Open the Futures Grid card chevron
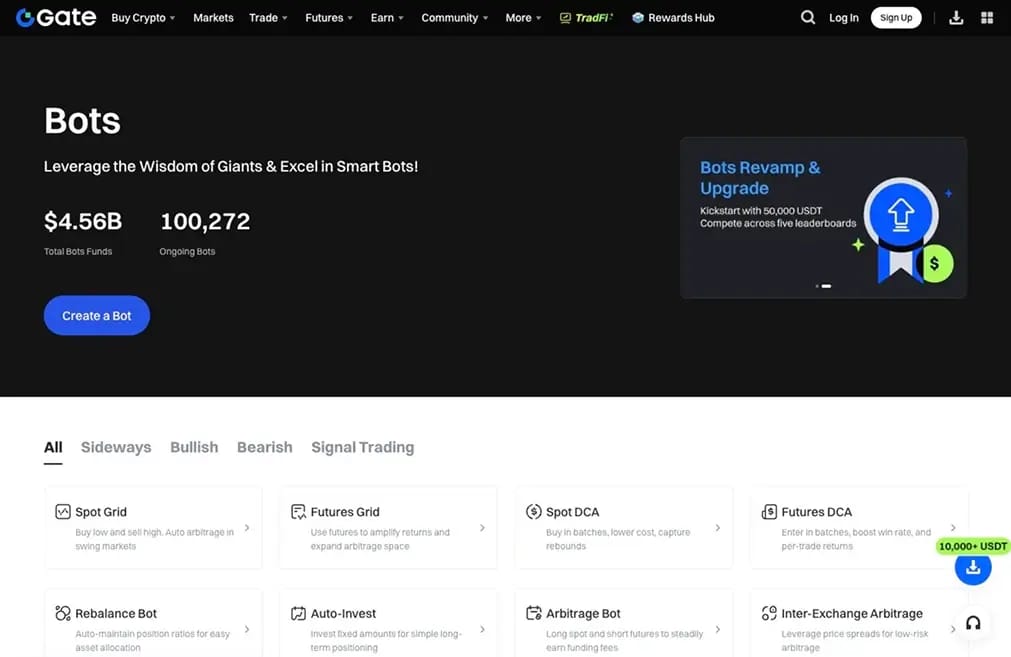The width and height of the screenshot is (1011, 657). pos(482,528)
